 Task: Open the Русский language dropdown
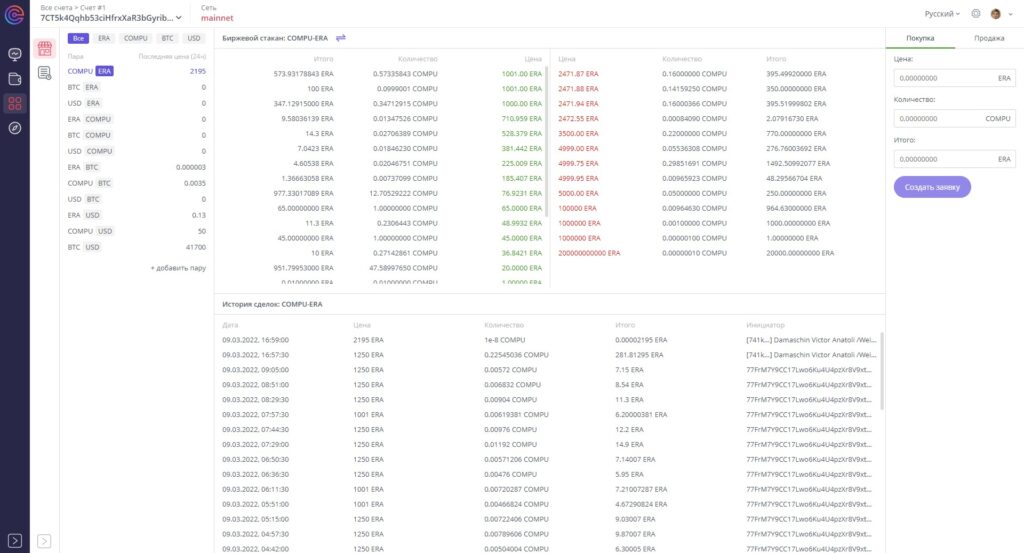942,14
